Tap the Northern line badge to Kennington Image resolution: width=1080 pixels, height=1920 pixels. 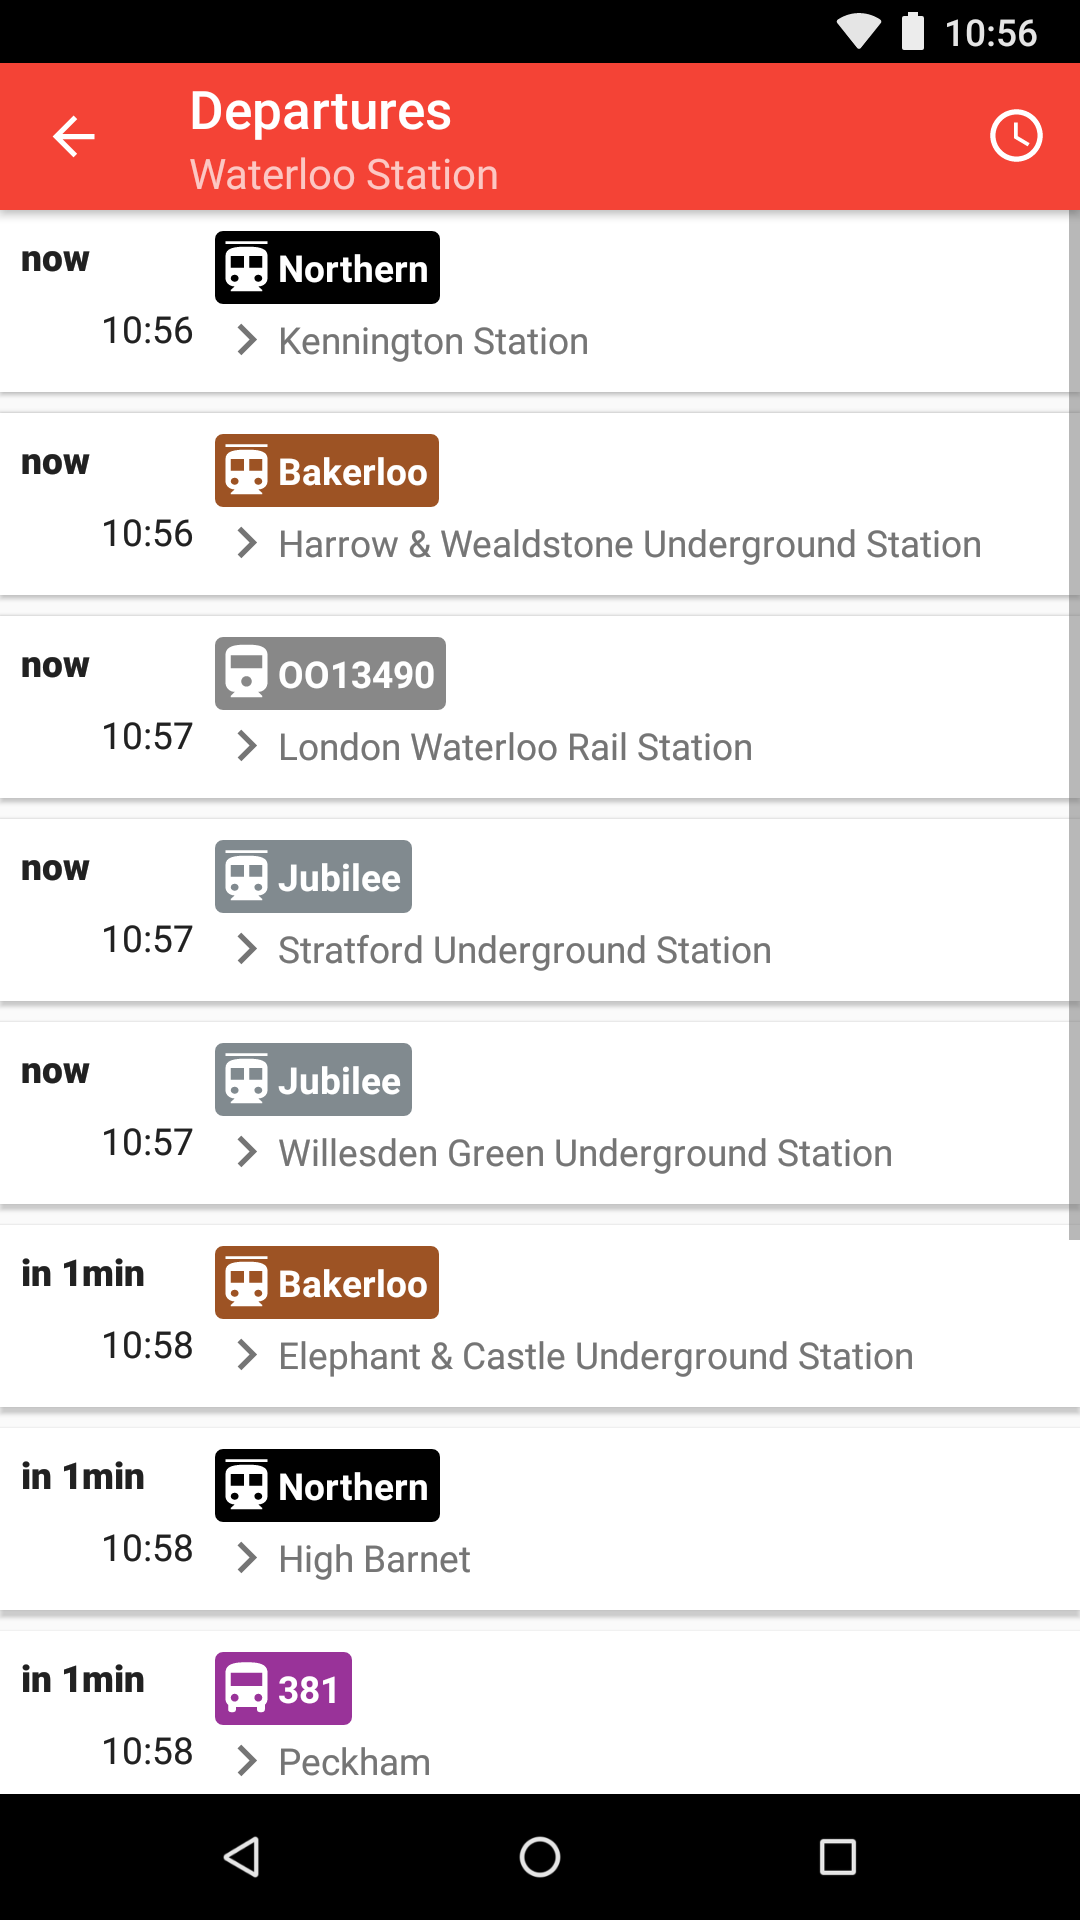coord(327,268)
